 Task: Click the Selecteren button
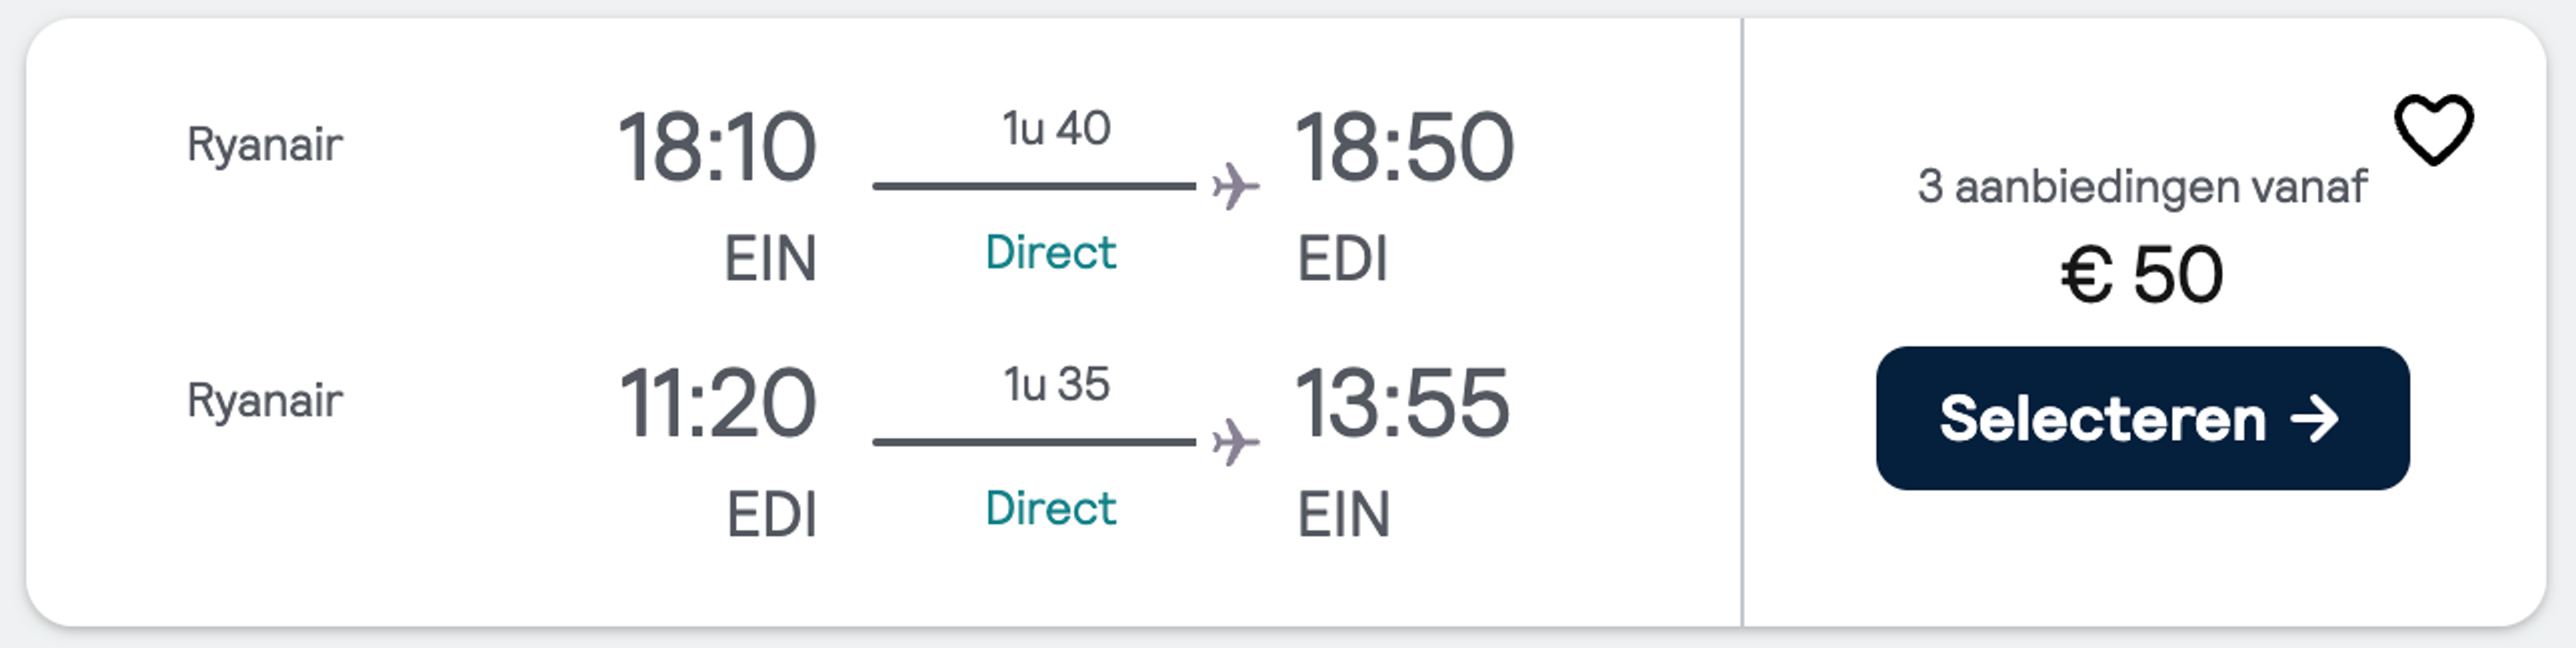pyautogui.click(x=2142, y=418)
